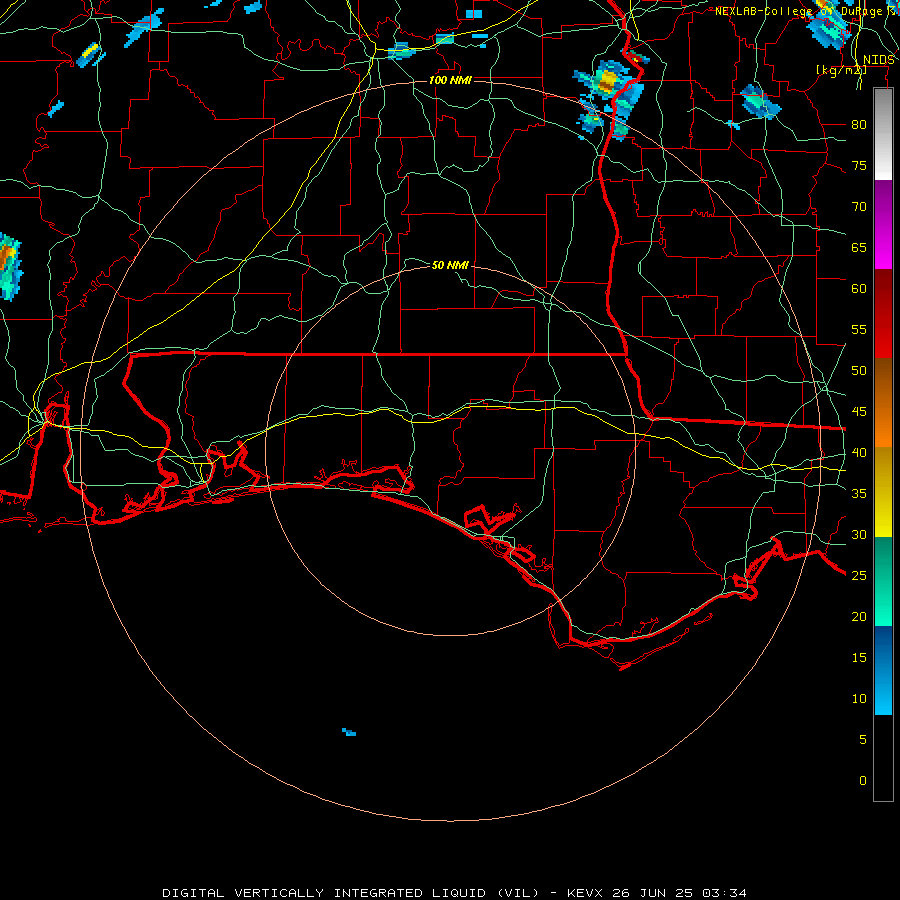
Task: Click the "65" scale value
Action: 859,248
